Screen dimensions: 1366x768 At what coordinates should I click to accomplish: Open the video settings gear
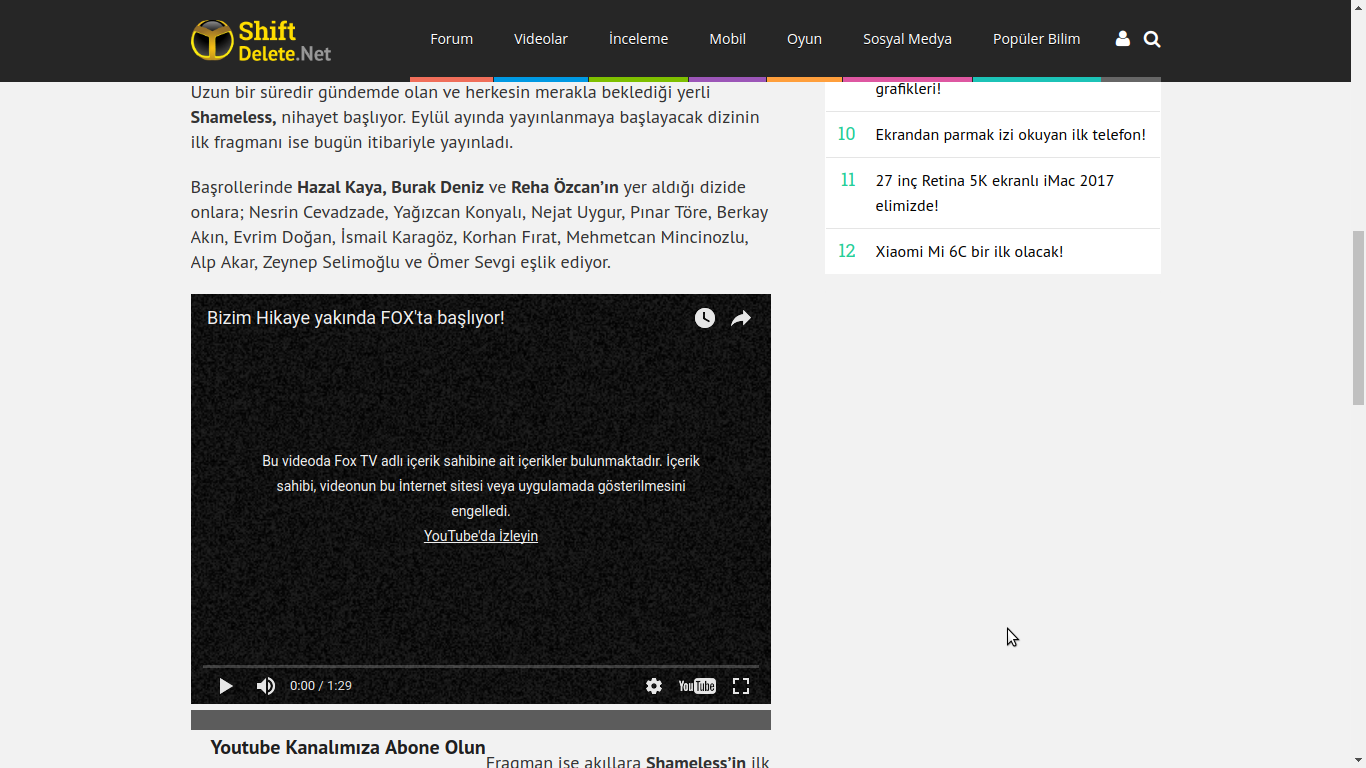click(654, 686)
